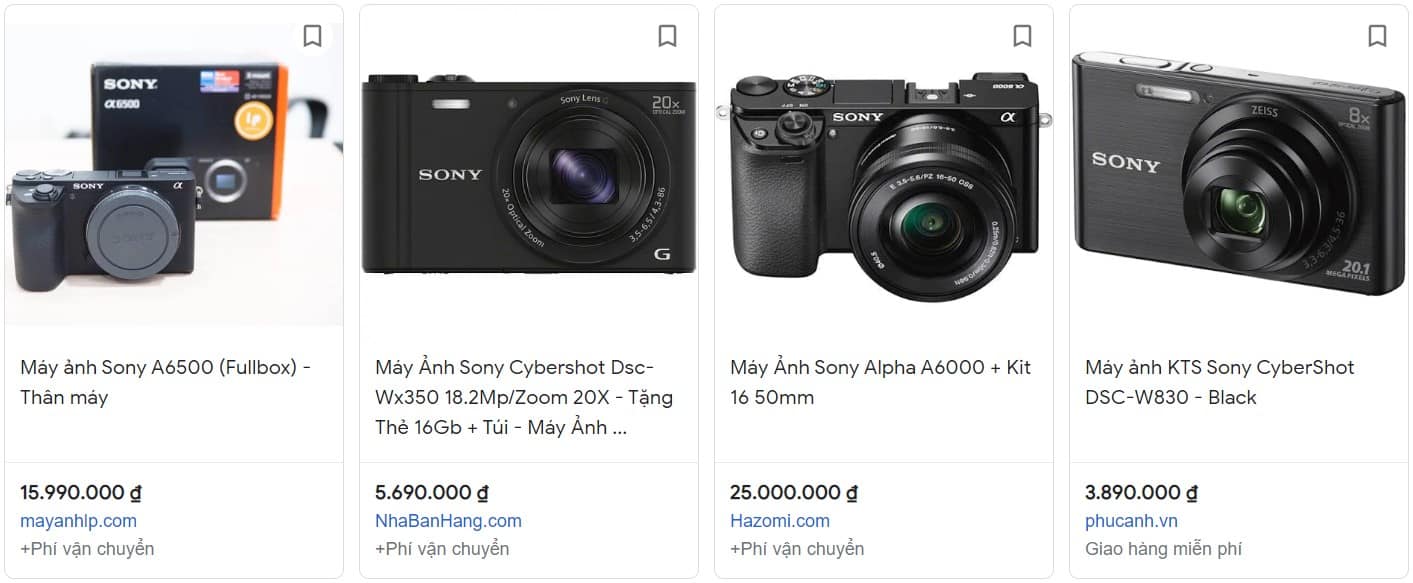Click the 5.690.000 ₫ price
This screenshot has width=1413, height=583.
pyautogui.click(x=431, y=493)
